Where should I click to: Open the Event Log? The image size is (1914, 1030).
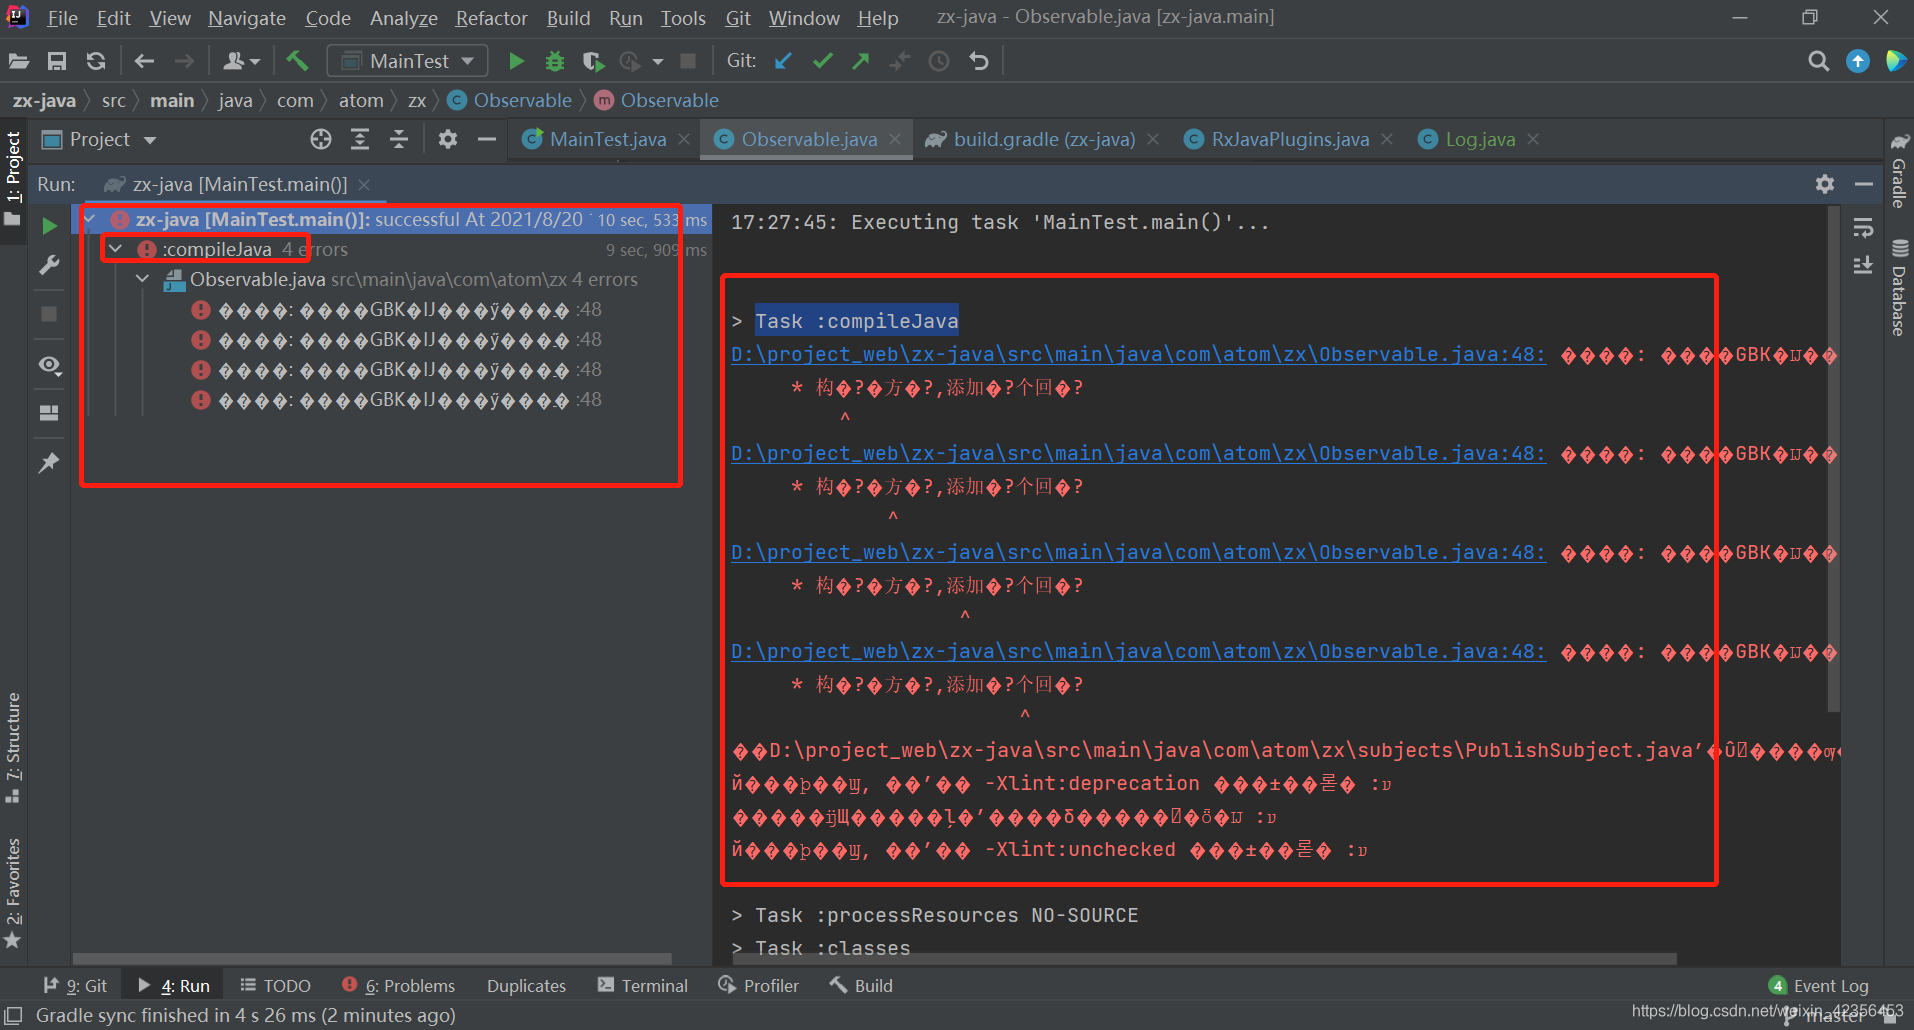[x=1819, y=986]
